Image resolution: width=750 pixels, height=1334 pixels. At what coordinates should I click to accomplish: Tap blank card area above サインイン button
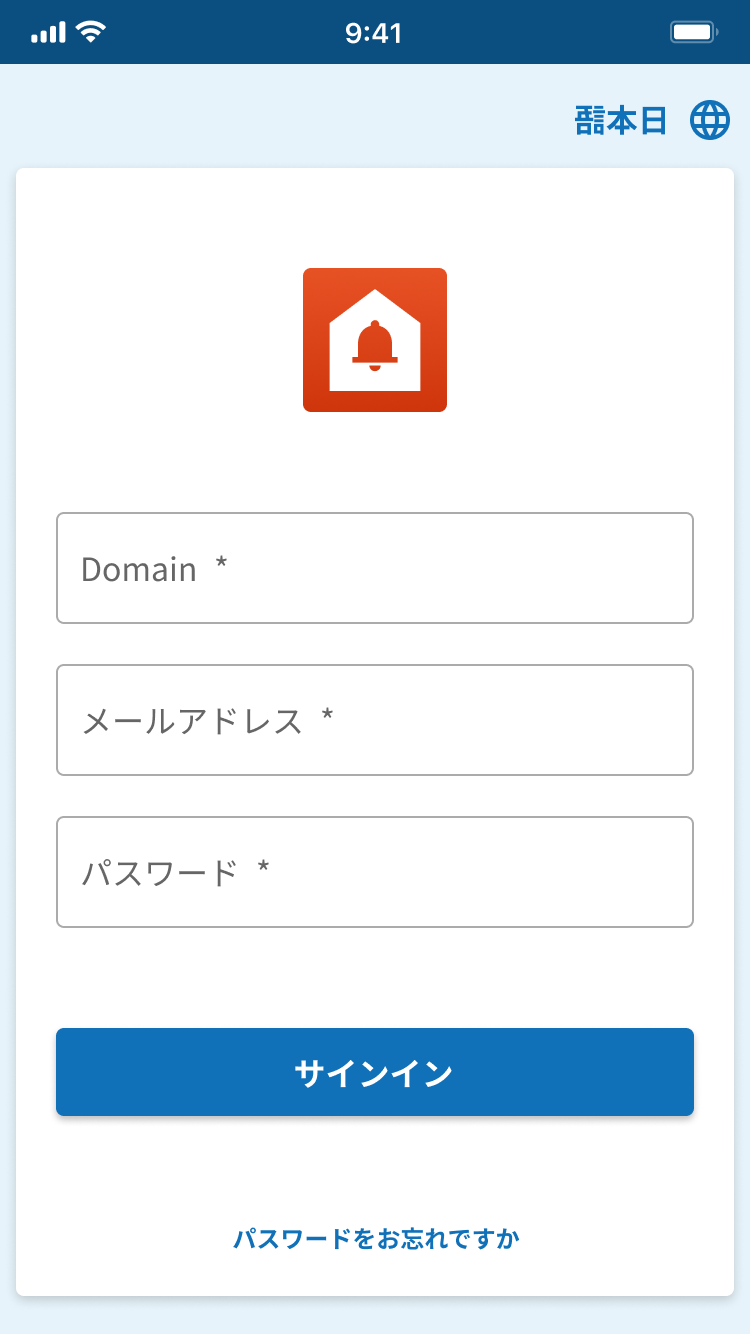click(x=375, y=978)
